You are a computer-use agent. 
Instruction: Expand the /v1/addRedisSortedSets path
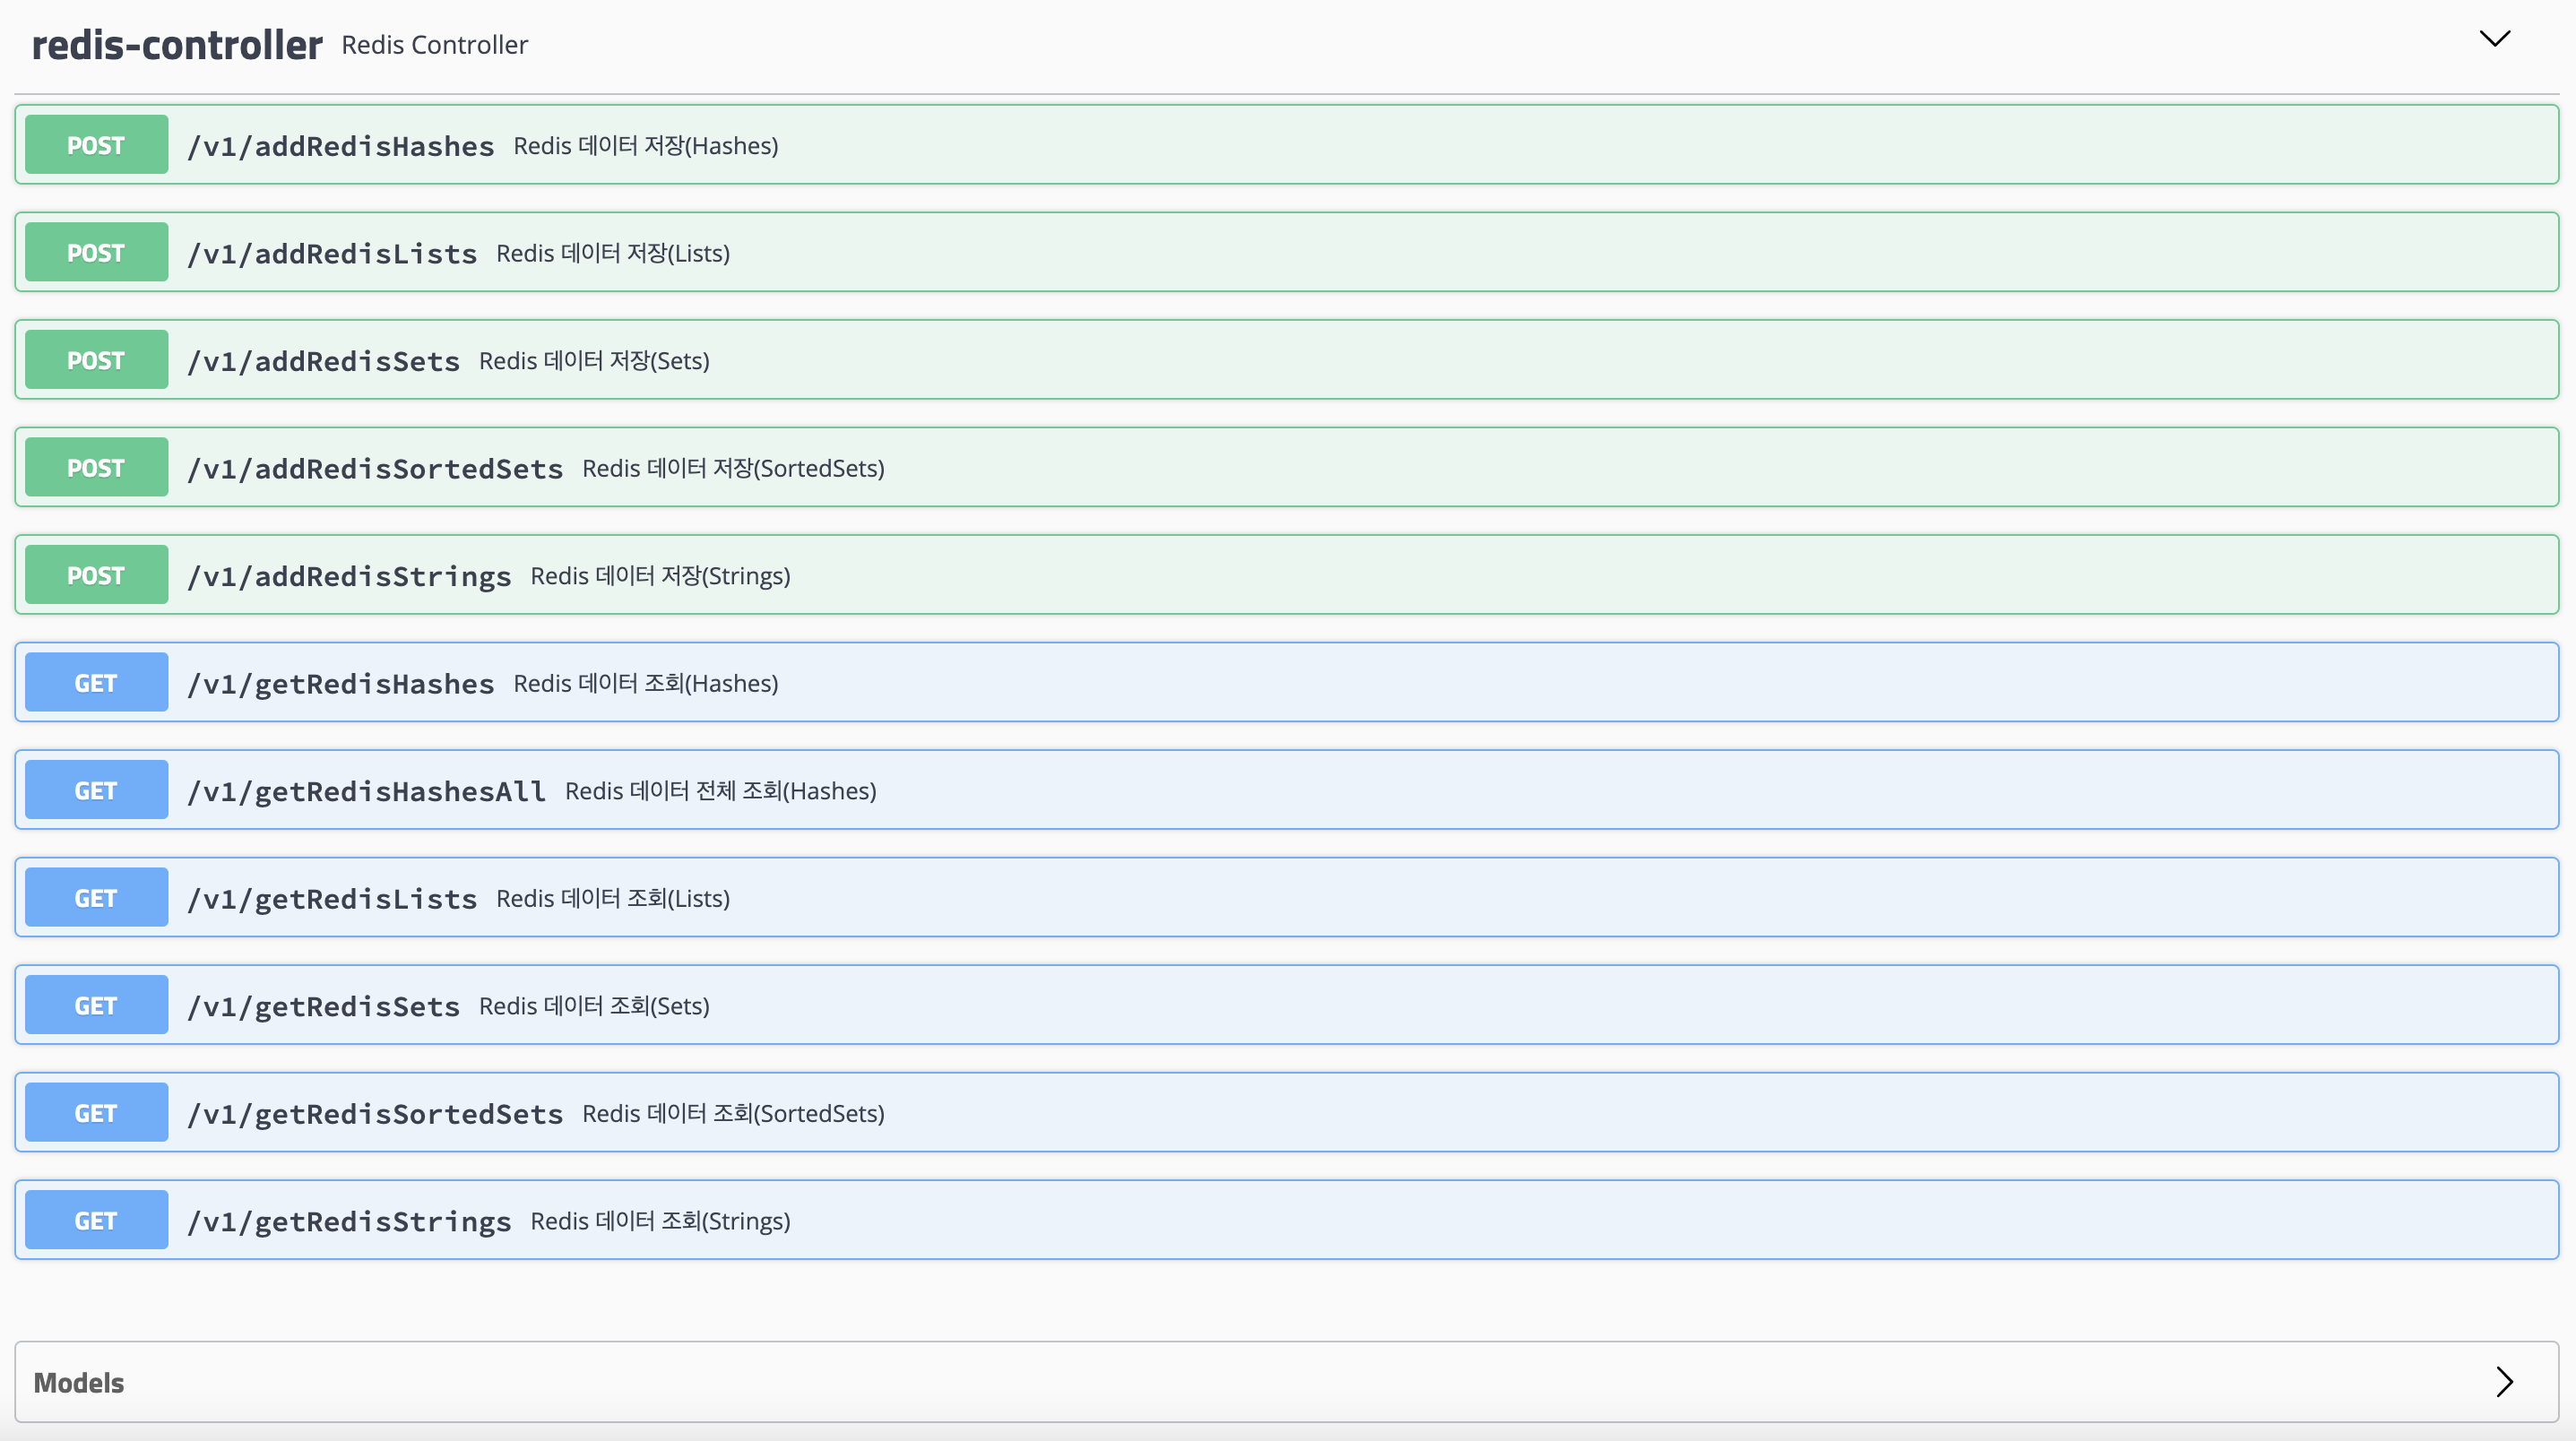point(375,469)
